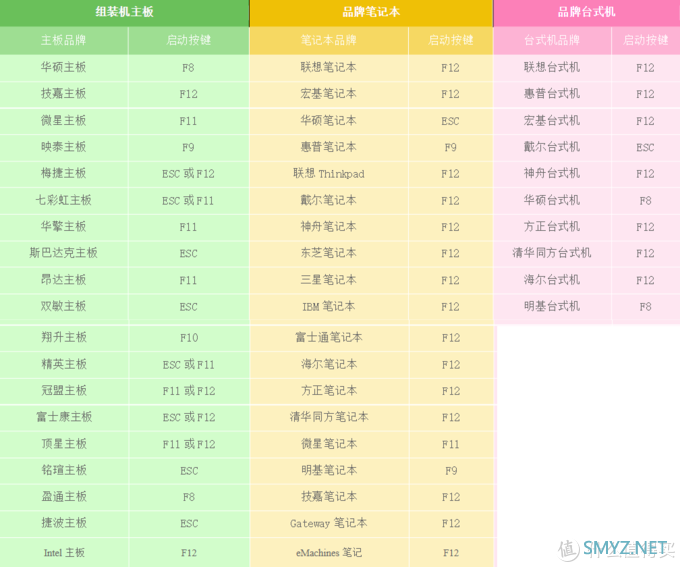Image resolution: width=680 pixels, height=567 pixels.
Task: Select the 捷波主板 cell
Action: pos(64,523)
